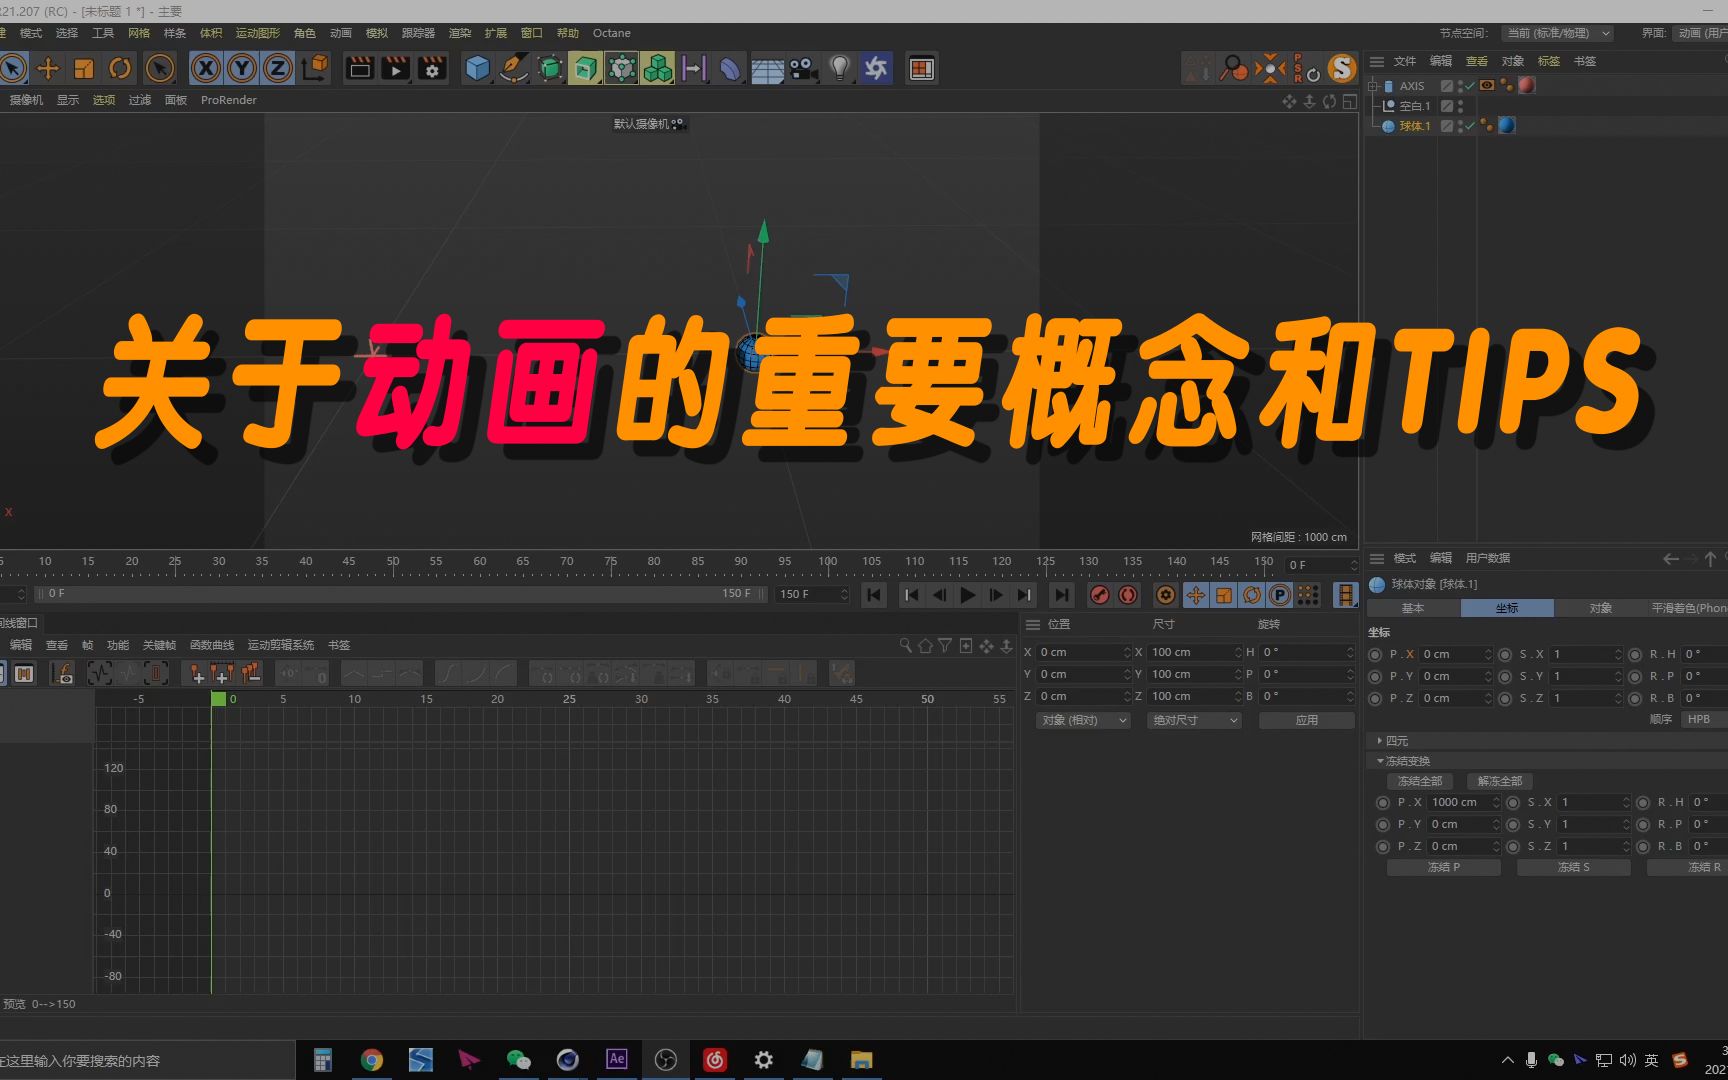This screenshot has height=1080, width=1728.
Task: Open Chrome from the taskbar
Action: (x=372, y=1060)
